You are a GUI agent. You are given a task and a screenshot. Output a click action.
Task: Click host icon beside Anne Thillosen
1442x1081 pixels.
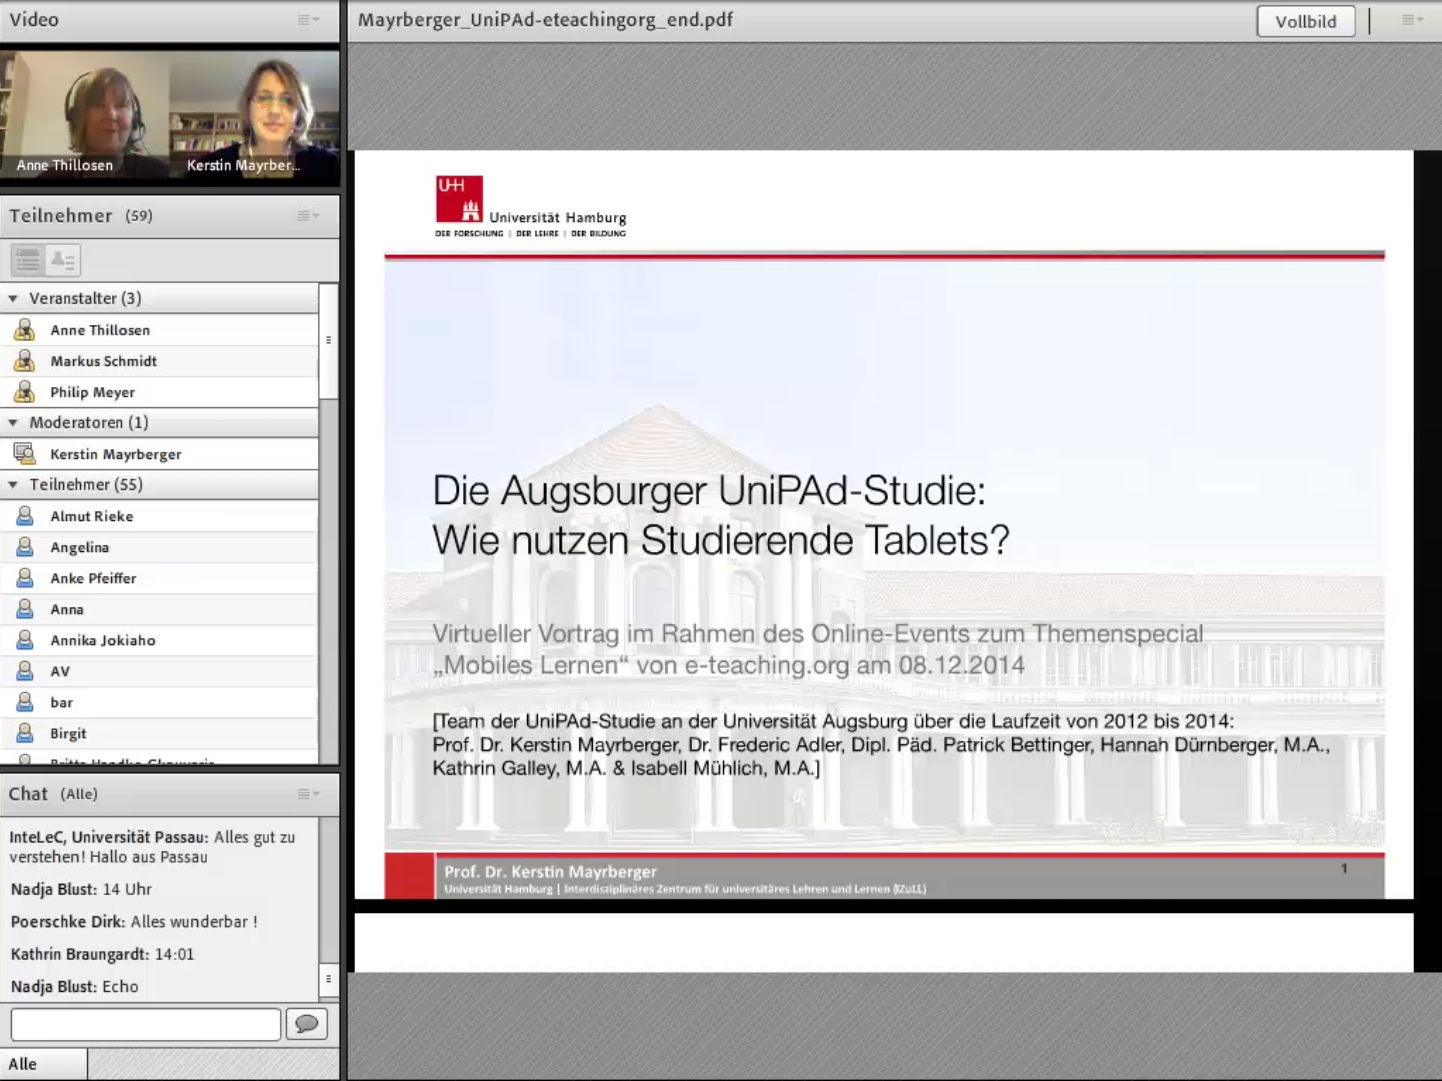(x=25, y=330)
